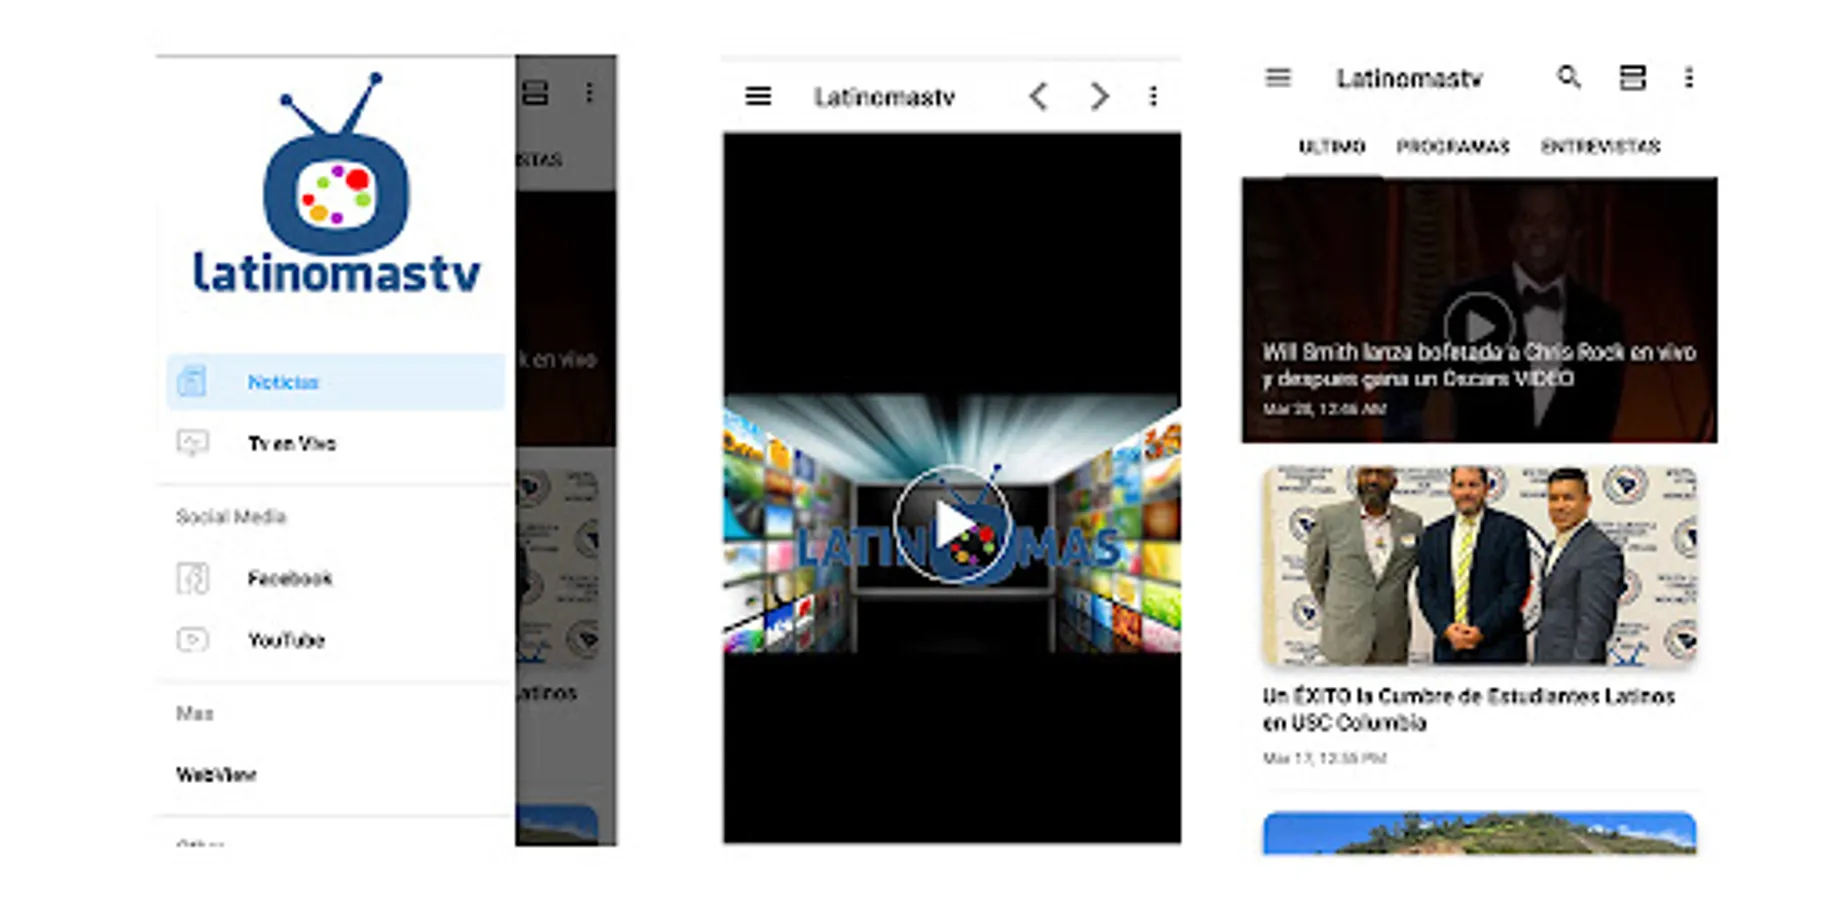This screenshot has width=1843, height=900.
Task: Switch the layout view on the news feed screen
Action: click(1633, 78)
